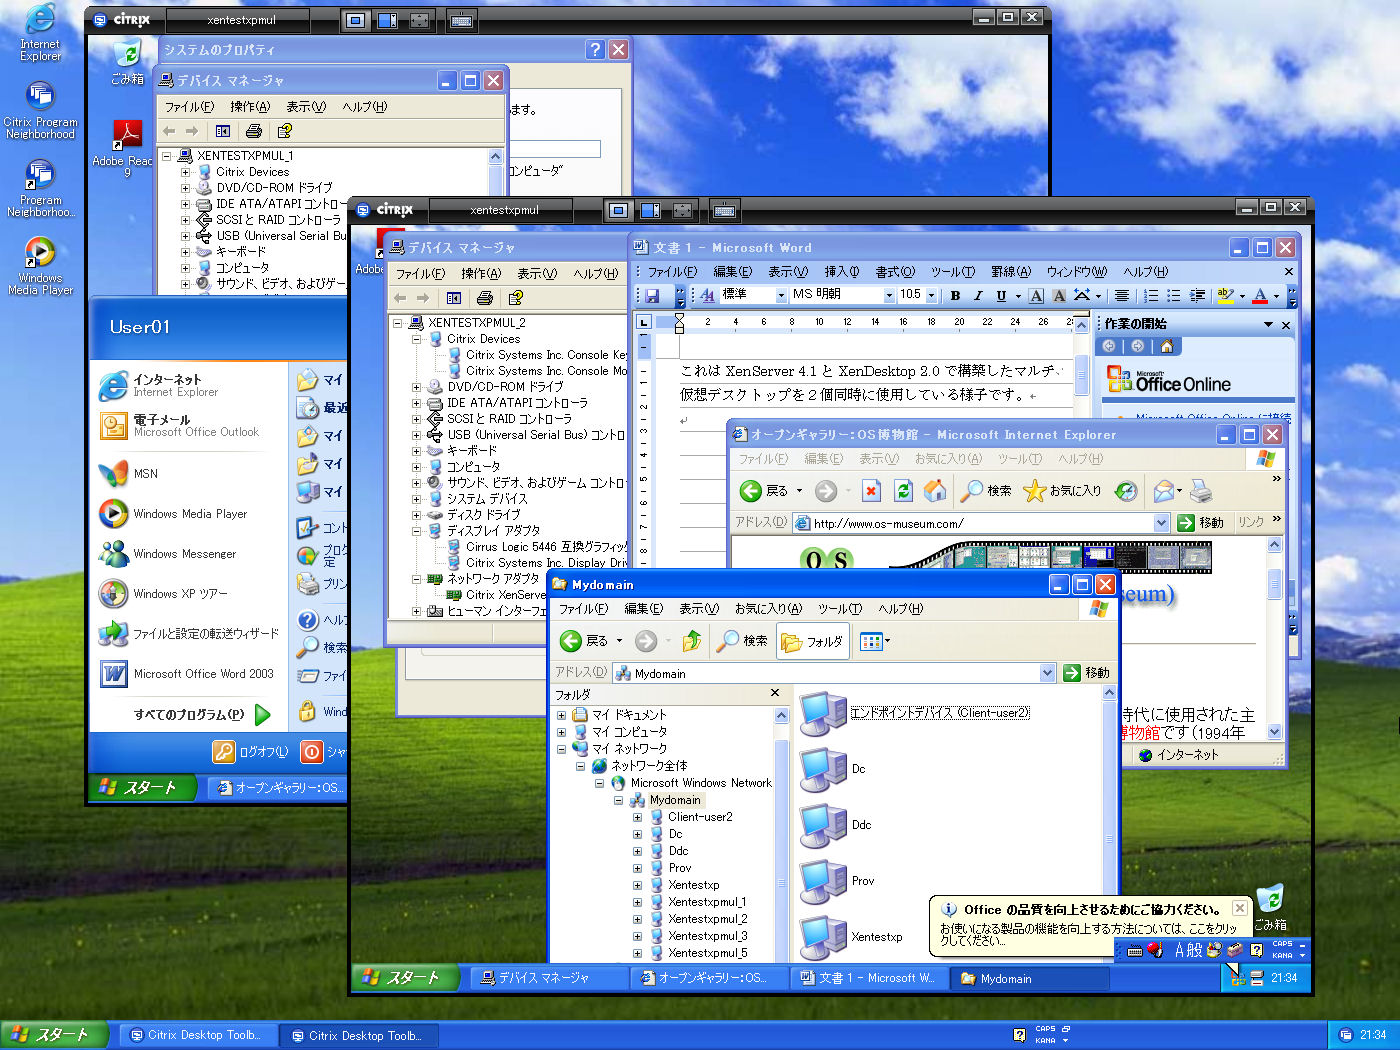Click the Bold button in Word toolbar
The image size is (1400, 1050).
click(955, 295)
